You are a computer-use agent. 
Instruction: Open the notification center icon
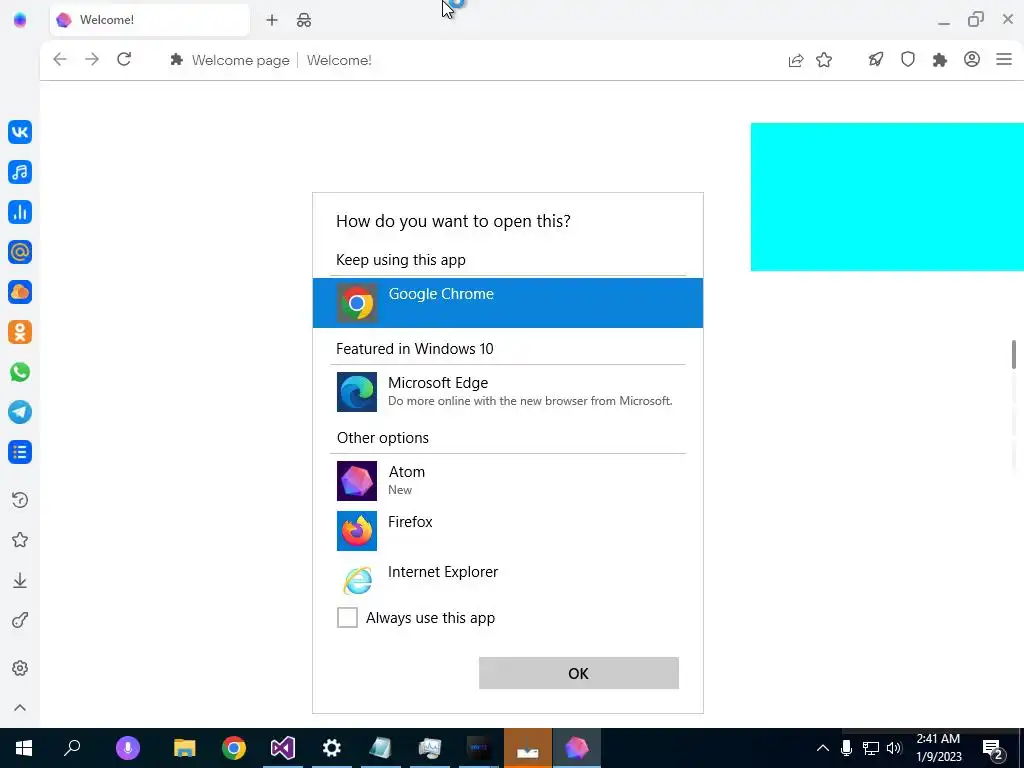[x=992, y=748]
